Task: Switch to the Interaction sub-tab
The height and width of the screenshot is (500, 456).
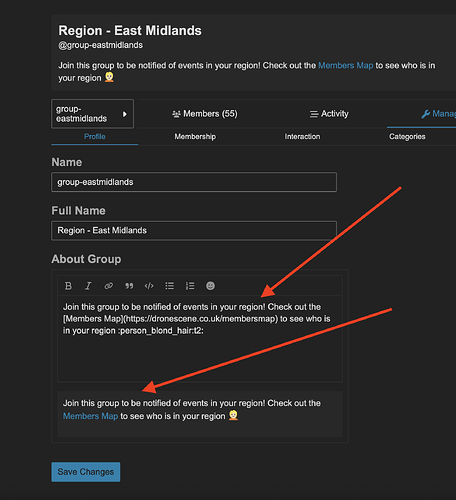Action: (302, 137)
